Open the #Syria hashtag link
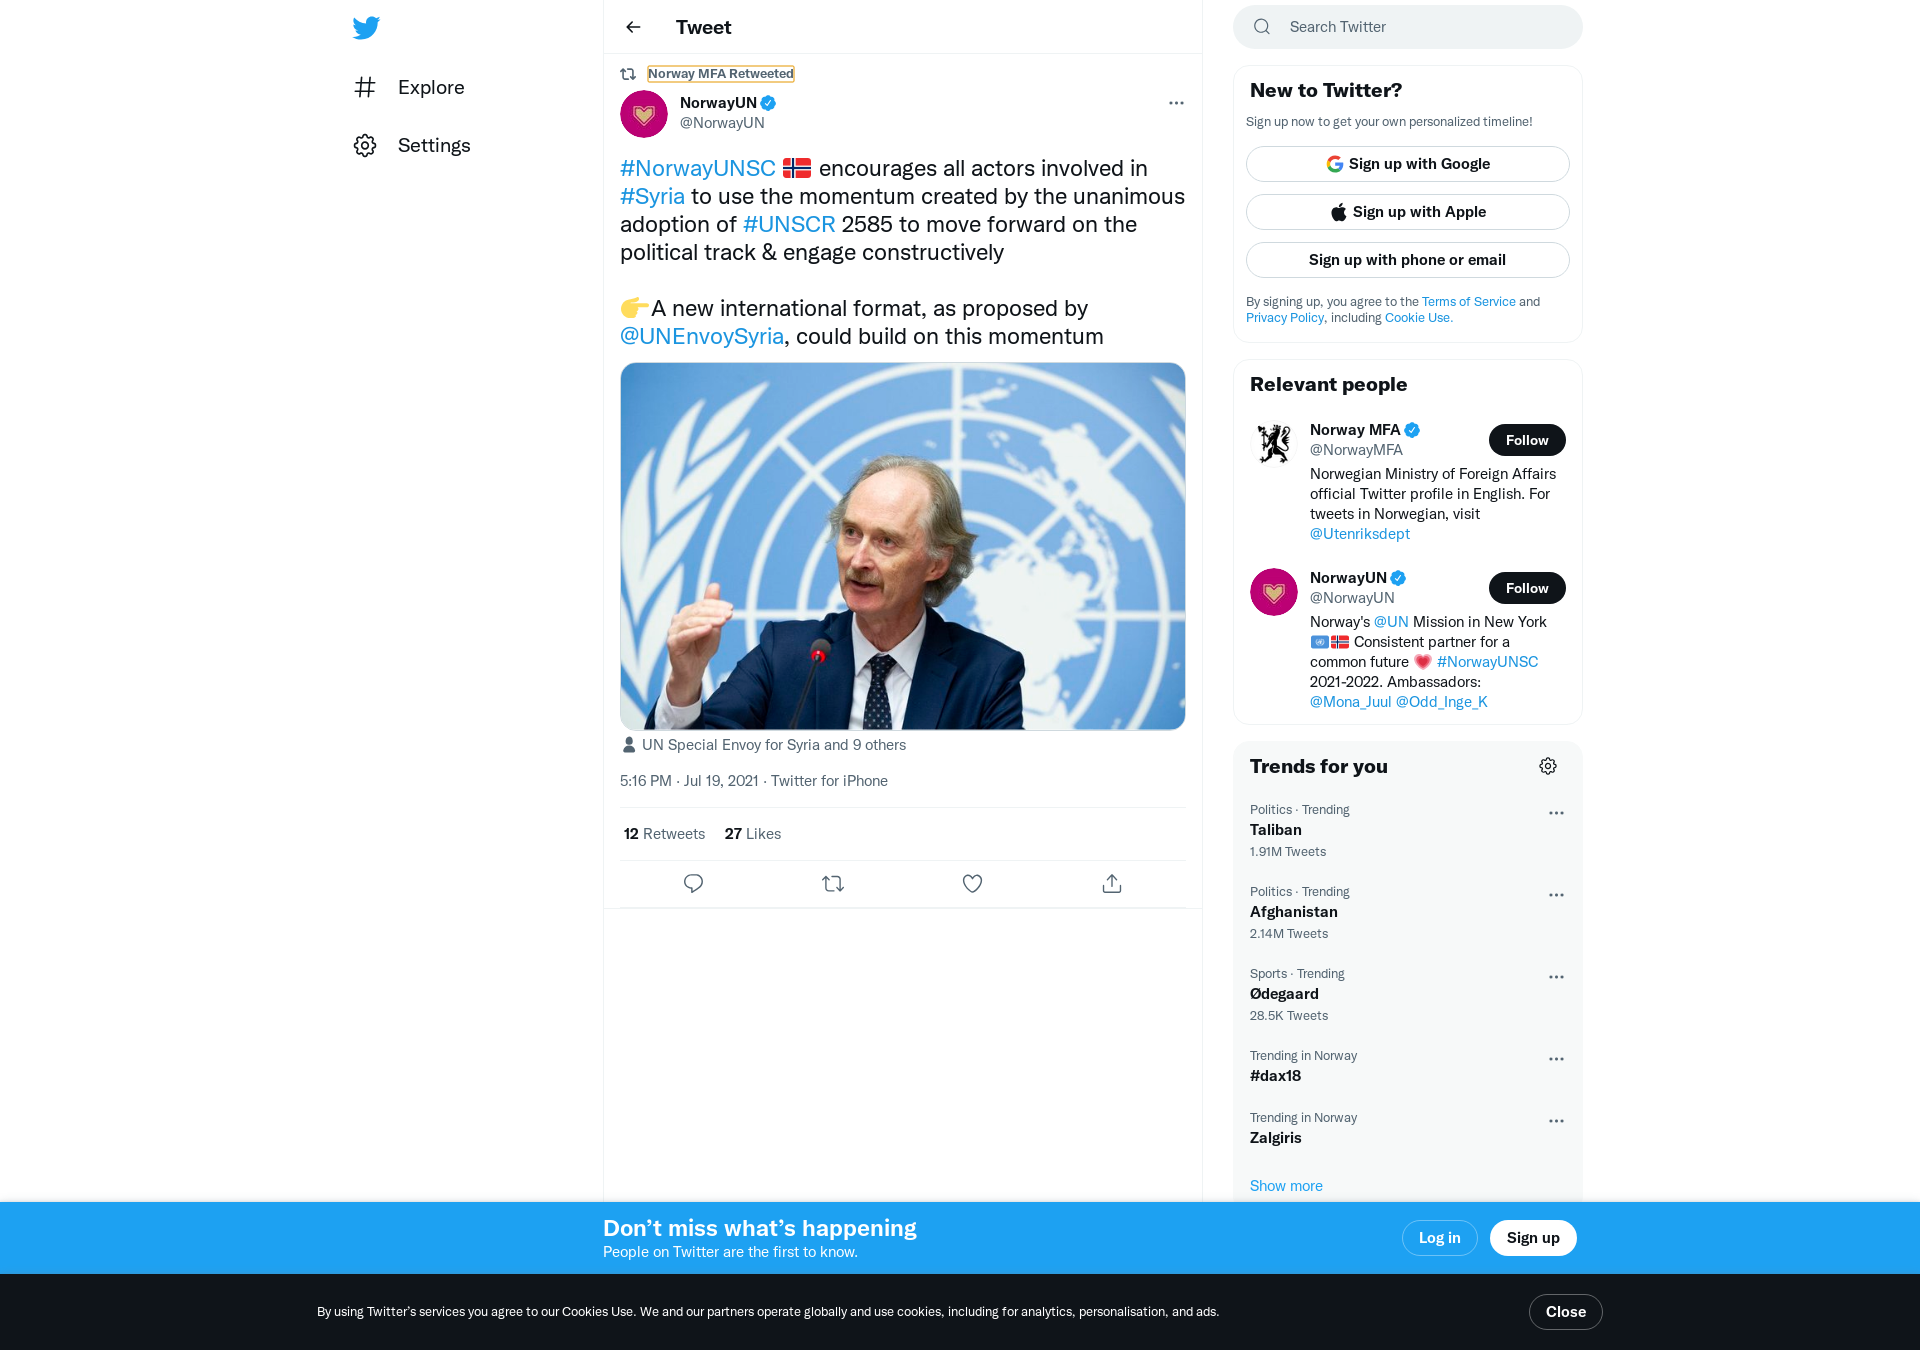This screenshot has width=1920, height=1350. tap(652, 196)
